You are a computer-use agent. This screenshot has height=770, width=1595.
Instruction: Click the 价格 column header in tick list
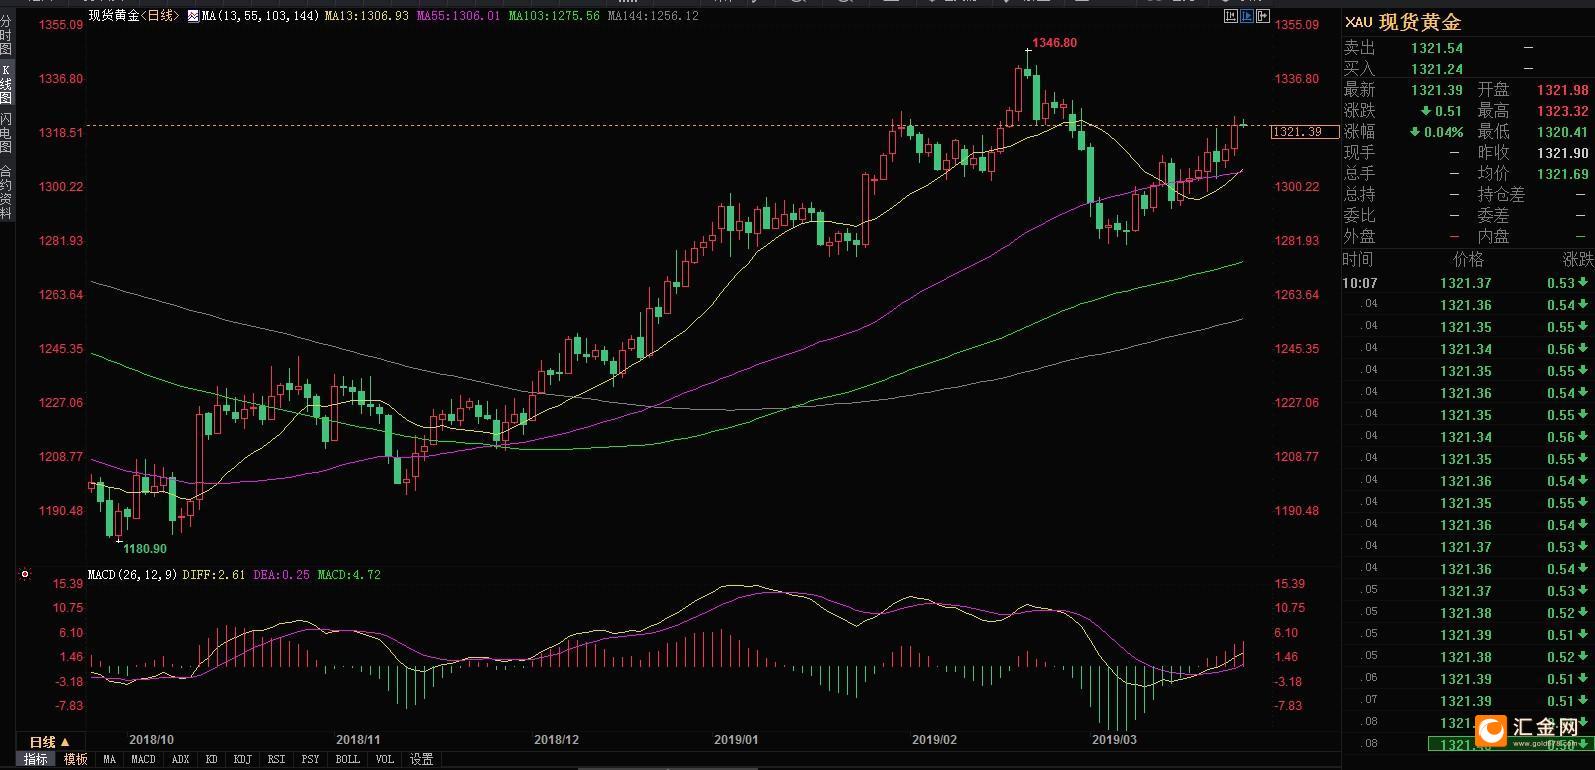click(x=1468, y=260)
